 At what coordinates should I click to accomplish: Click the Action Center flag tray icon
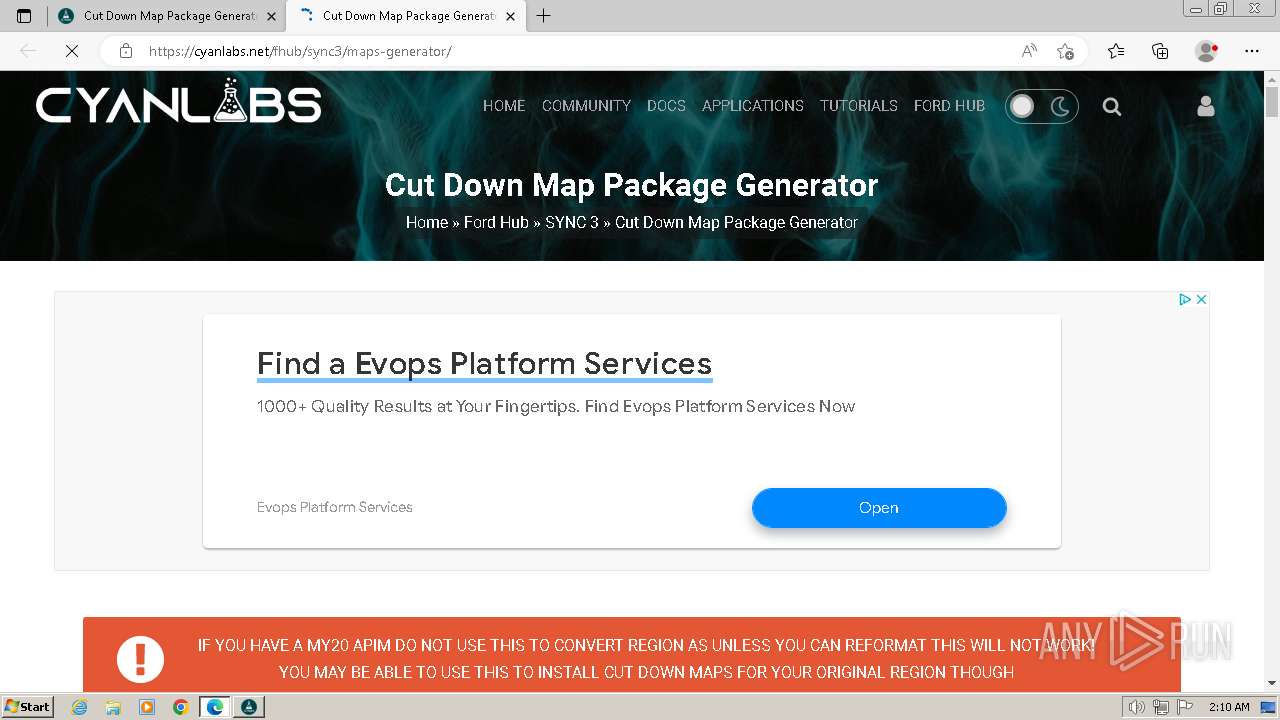pyautogui.click(x=1183, y=707)
